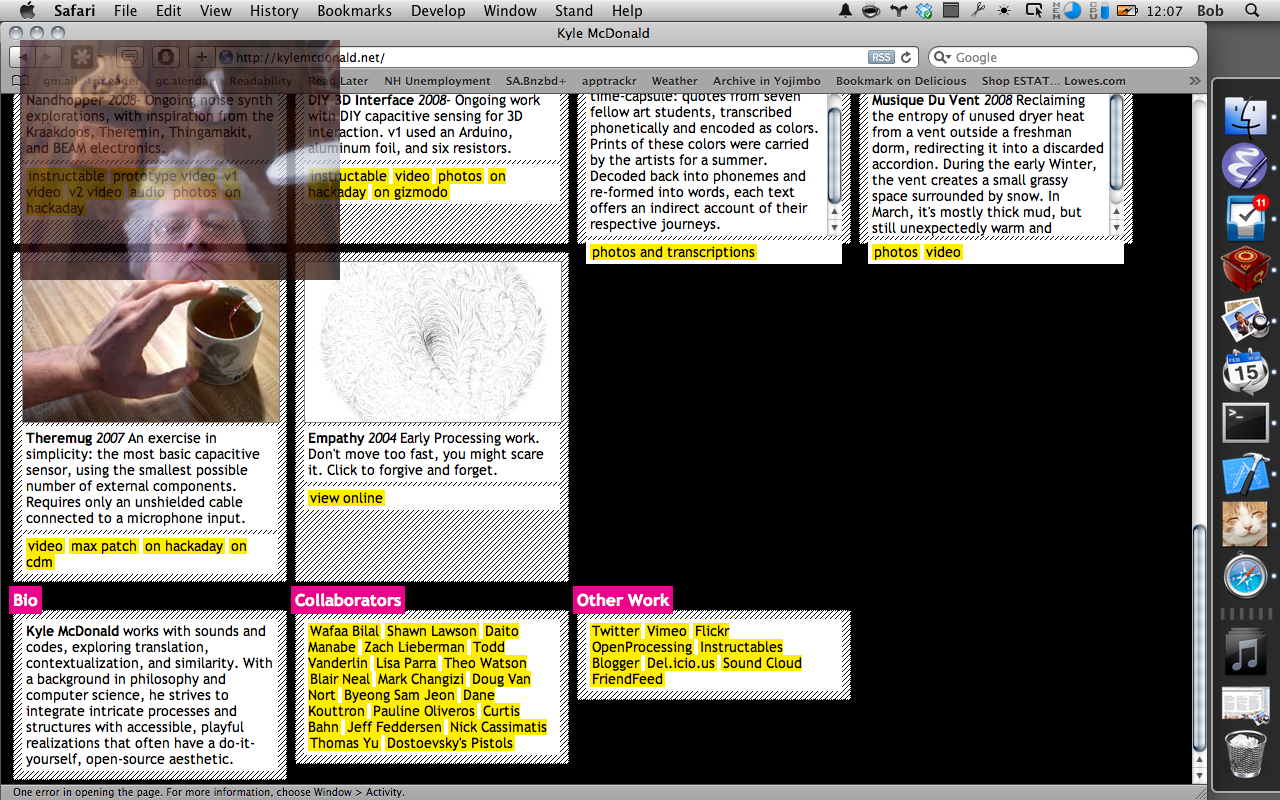Image resolution: width=1280 pixels, height=800 pixels.
Task: Open the Bob user menu
Action: 1210,11
